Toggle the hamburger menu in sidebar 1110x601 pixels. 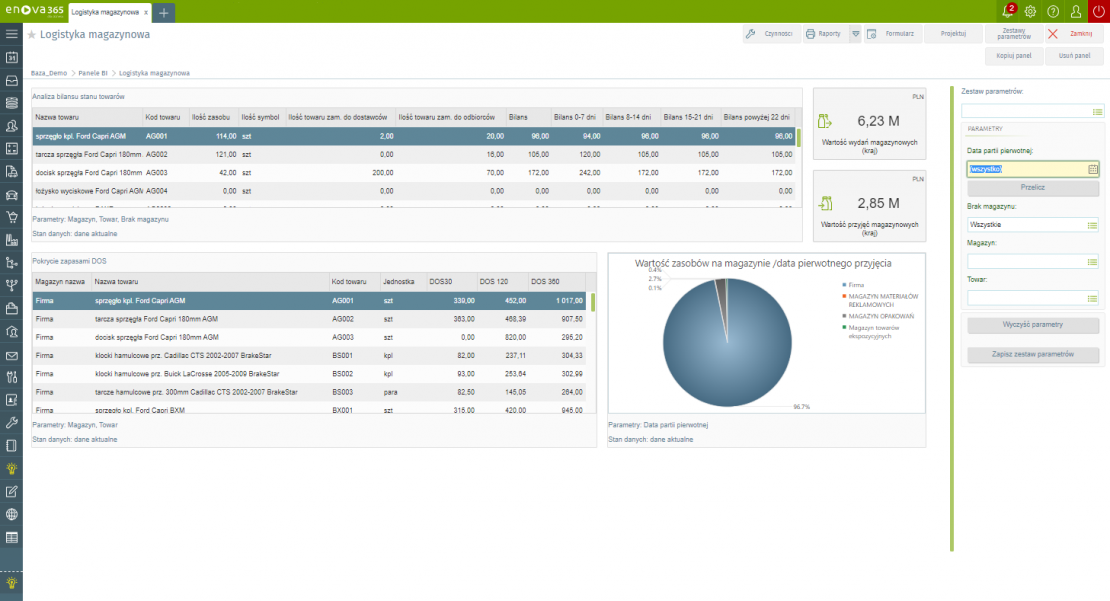[12, 34]
